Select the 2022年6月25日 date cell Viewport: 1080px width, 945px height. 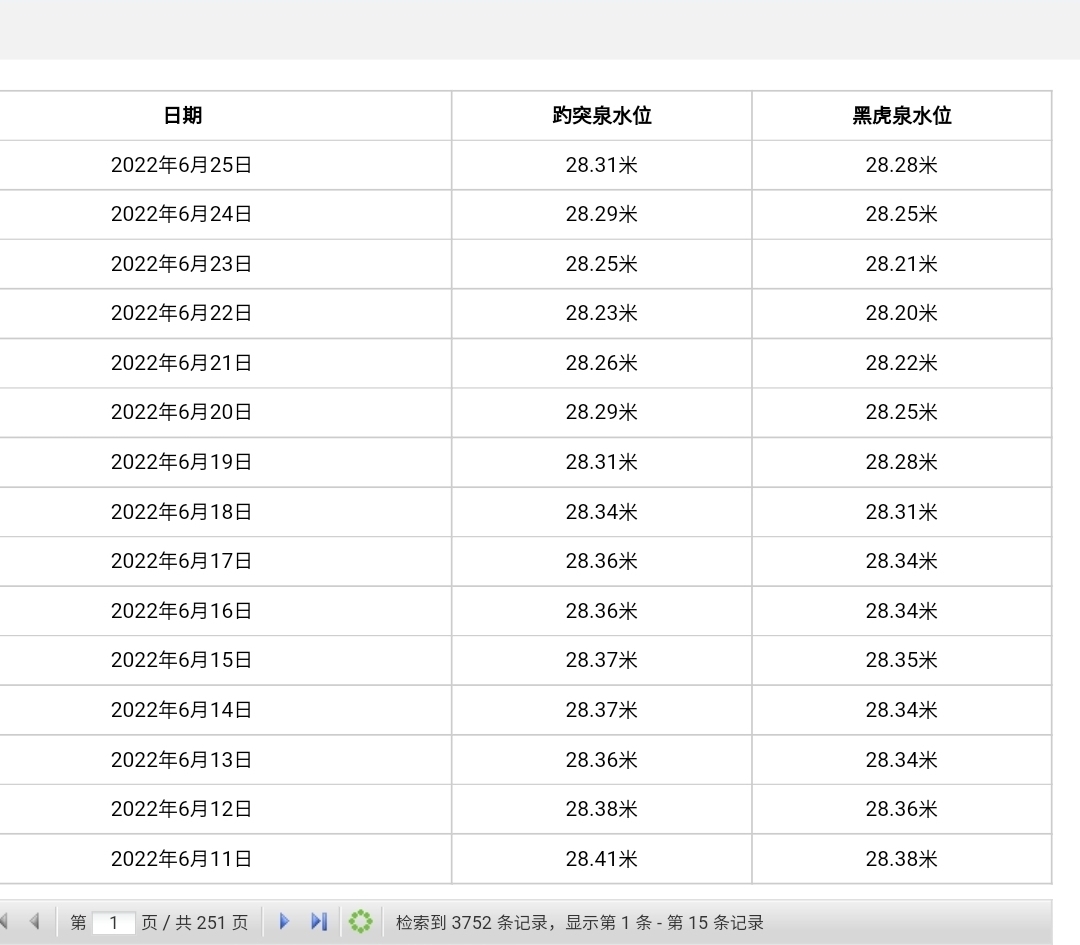point(181,165)
